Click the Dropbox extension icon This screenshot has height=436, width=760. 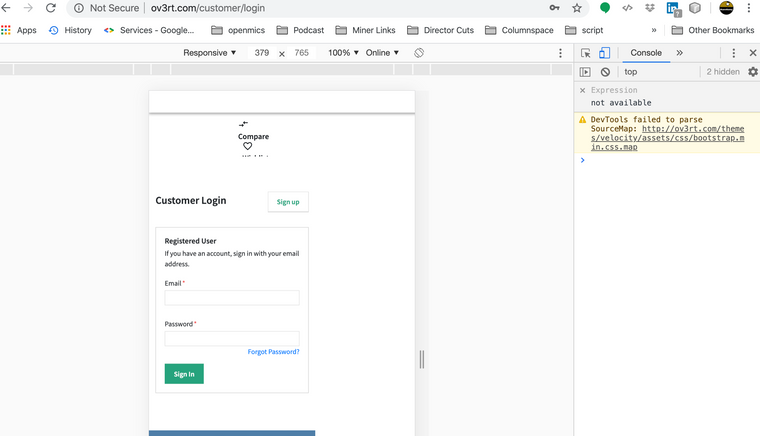650,8
